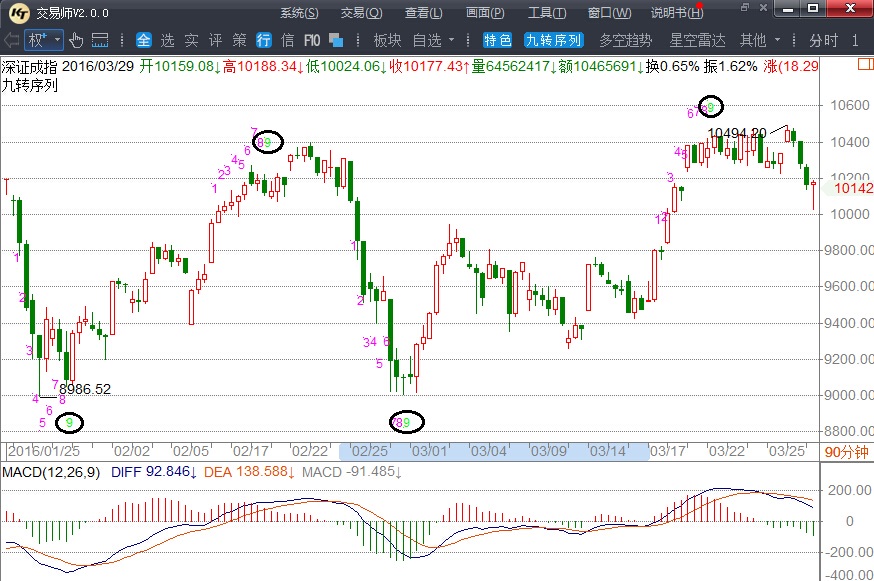This screenshot has width=874, height=581.
Task: Click the ruler measurement tool icon
Action: tap(100, 40)
